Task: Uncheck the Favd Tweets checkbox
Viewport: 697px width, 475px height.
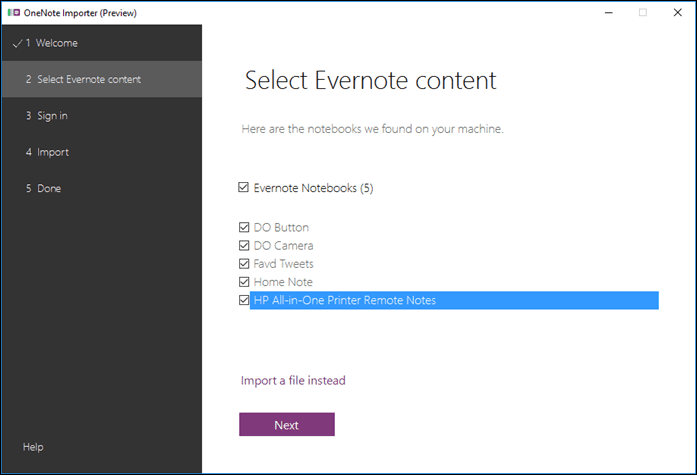Action: (244, 263)
